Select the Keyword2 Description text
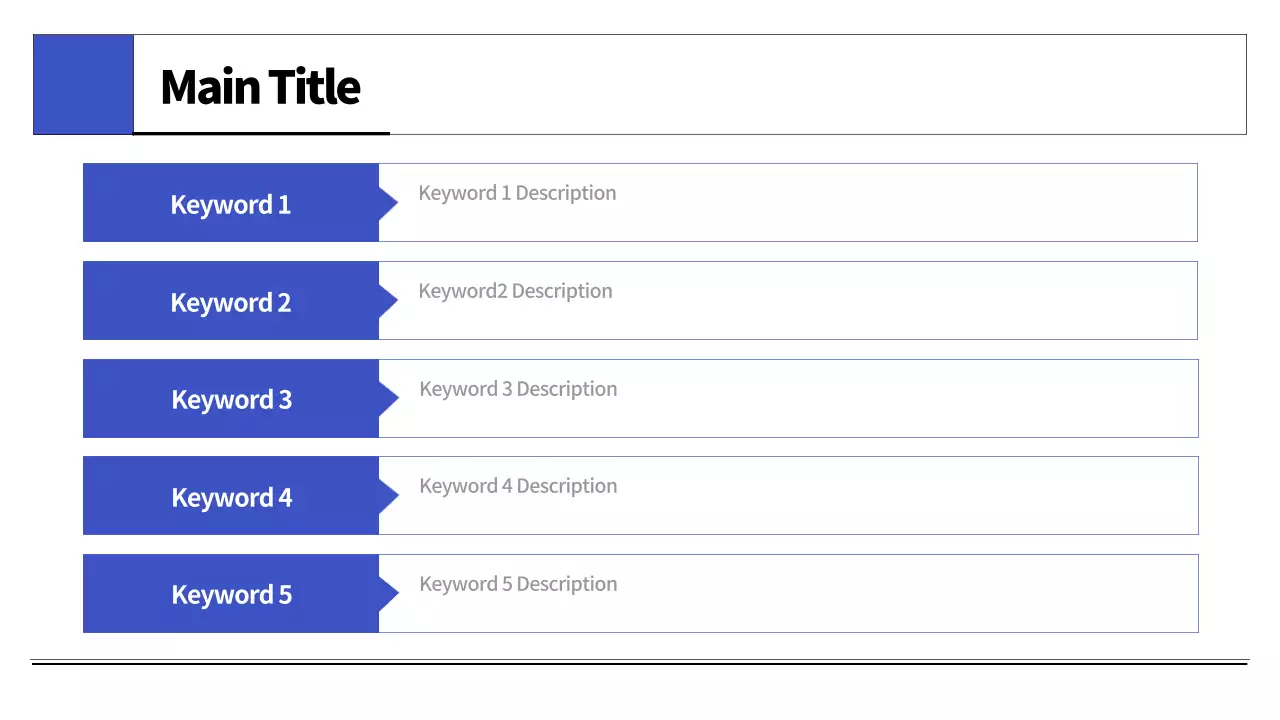The height and width of the screenshot is (720, 1280). (x=515, y=291)
